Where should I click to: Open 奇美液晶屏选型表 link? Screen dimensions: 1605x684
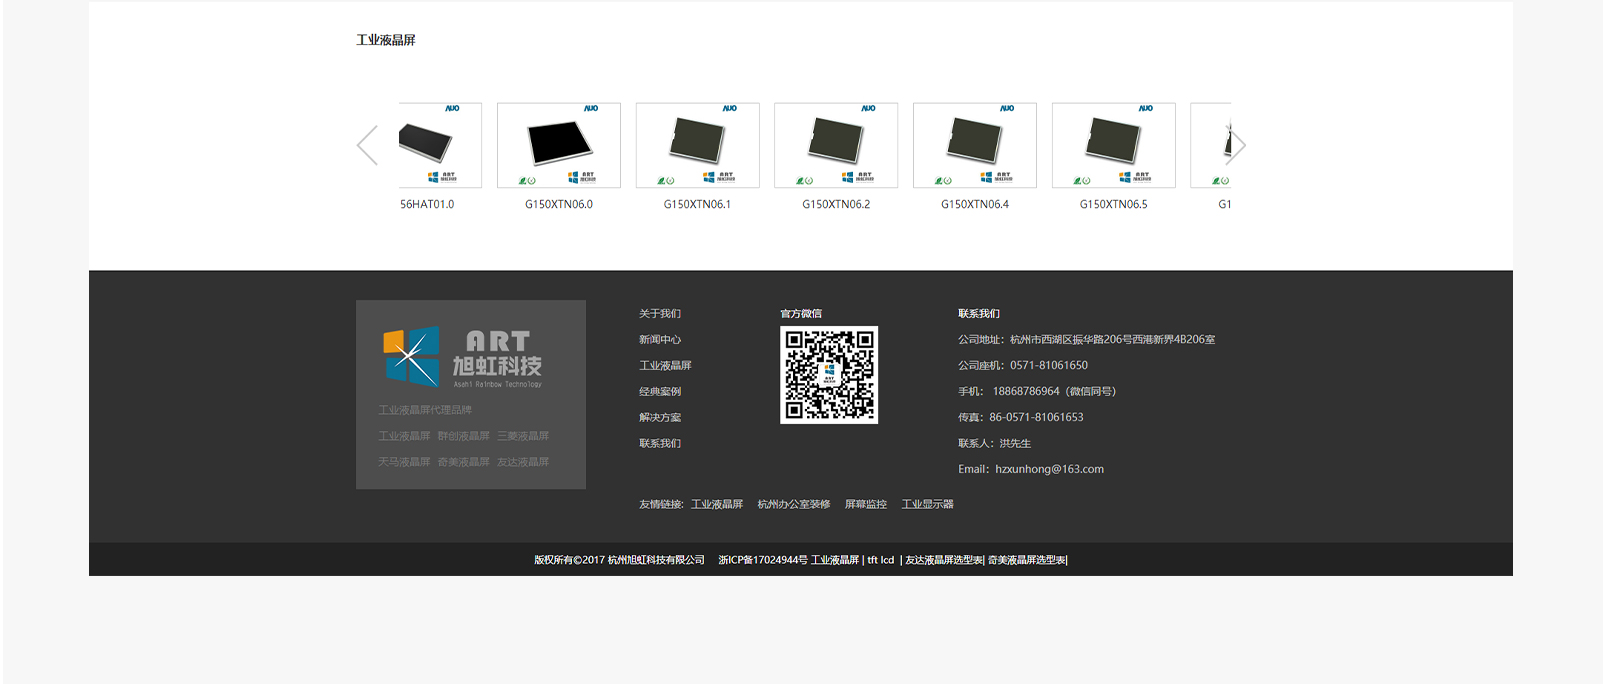click(1027, 560)
